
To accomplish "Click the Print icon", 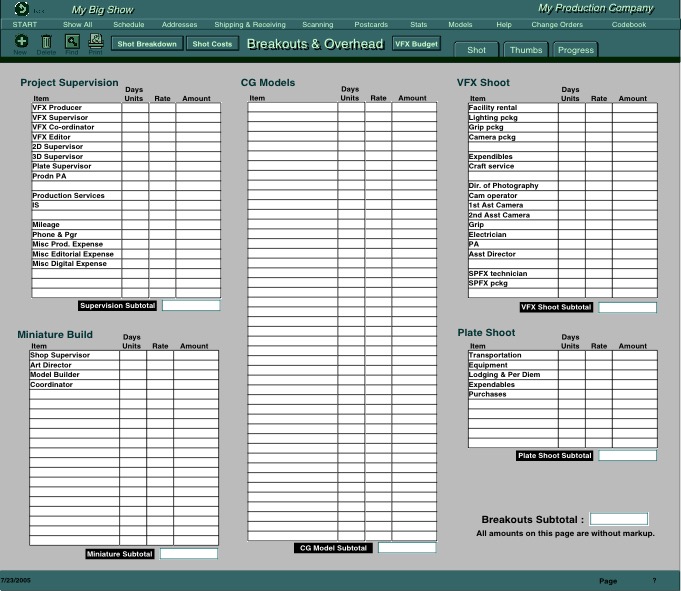I will (x=96, y=42).
